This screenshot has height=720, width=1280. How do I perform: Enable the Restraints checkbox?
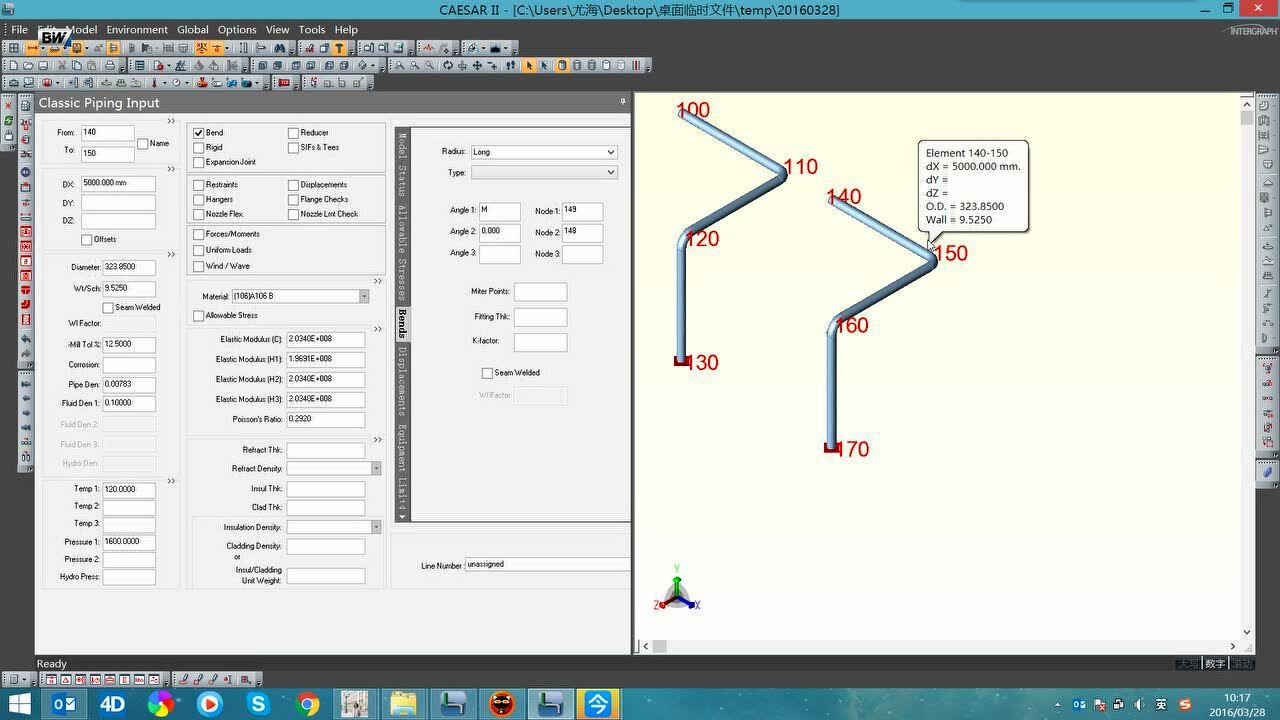[x=199, y=185]
